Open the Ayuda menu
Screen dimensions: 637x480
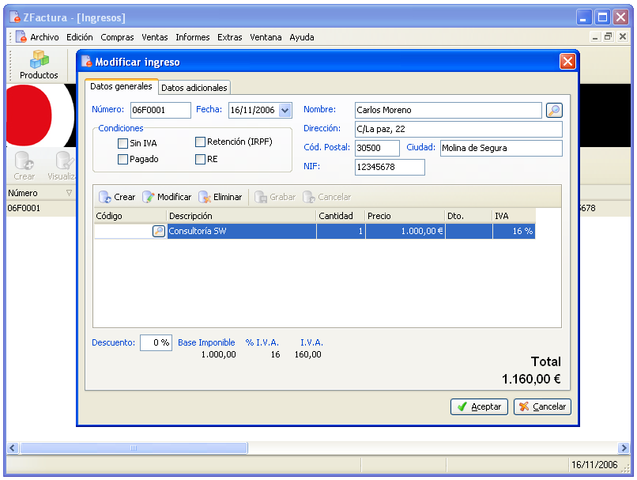point(301,37)
